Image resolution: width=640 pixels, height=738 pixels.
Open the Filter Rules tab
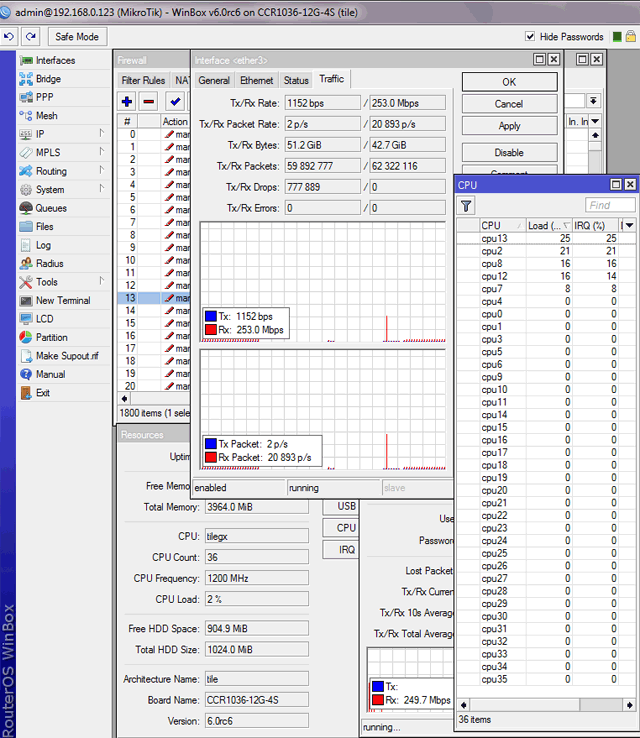pyautogui.click(x=143, y=80)
